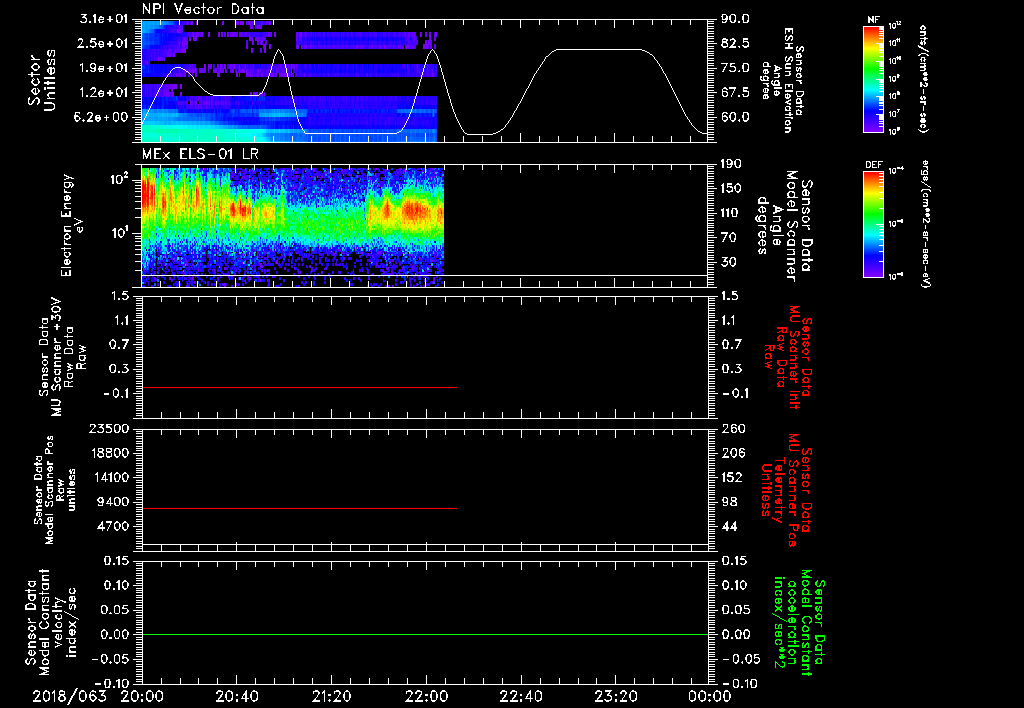The height and width of the screenshot is (708, 1024).
Task: Click the DEF color scale bar
Action: [873, 224]
